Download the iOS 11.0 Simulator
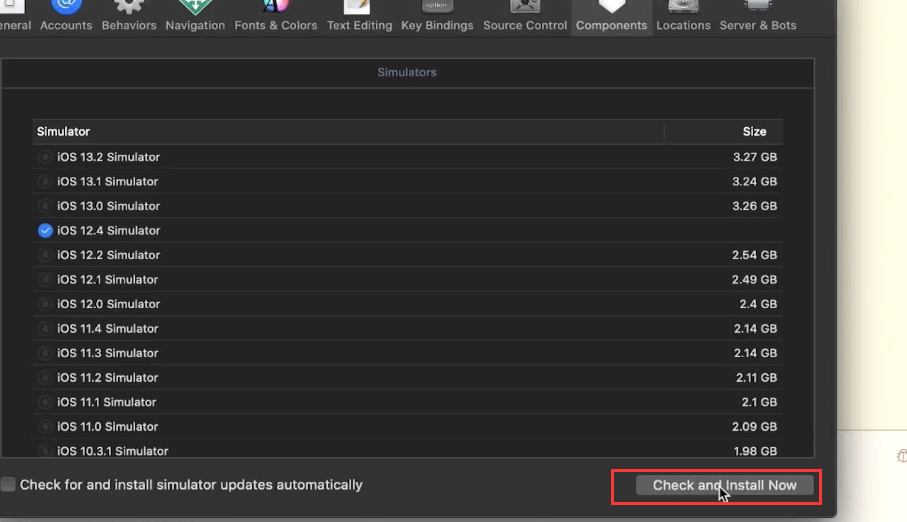 point(45,427)
